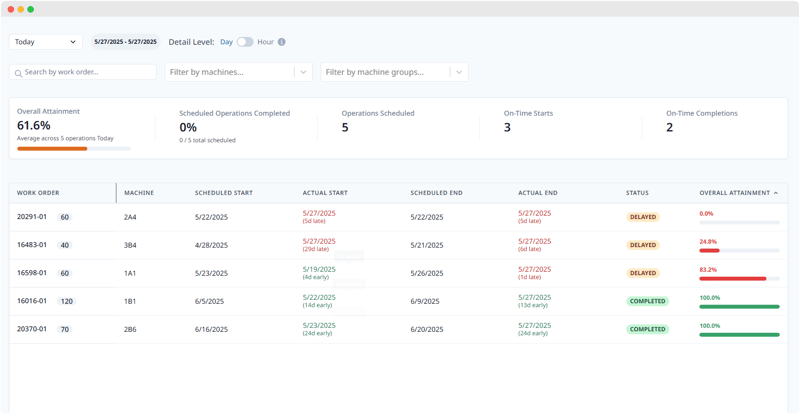Click the 100.0% bar for work order 20370-01
800x414 pixels.
pyautogui.click(x=739, y=335)
